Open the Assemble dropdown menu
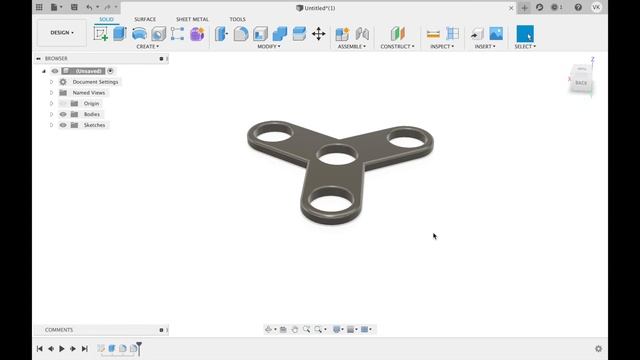The width and height of the screenshot is (640, 360). click(351, 47)
